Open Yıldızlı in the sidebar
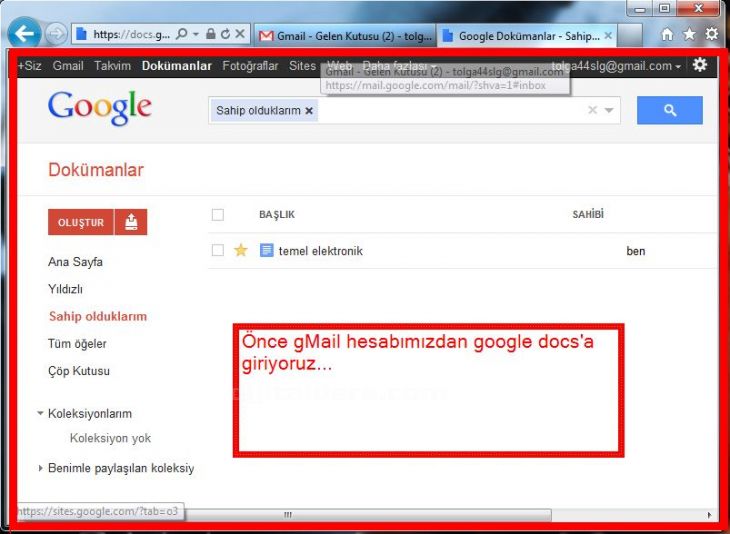The image size is (730, 534). 65,289
